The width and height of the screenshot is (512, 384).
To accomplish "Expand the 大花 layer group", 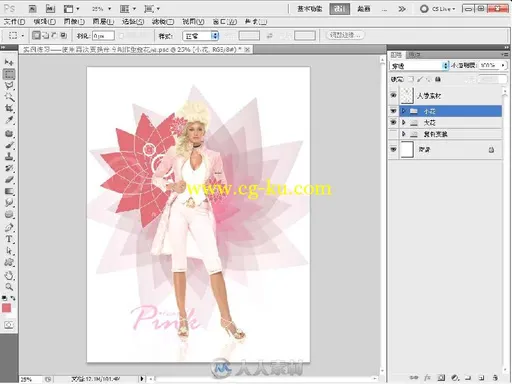I will click(404, 122).
